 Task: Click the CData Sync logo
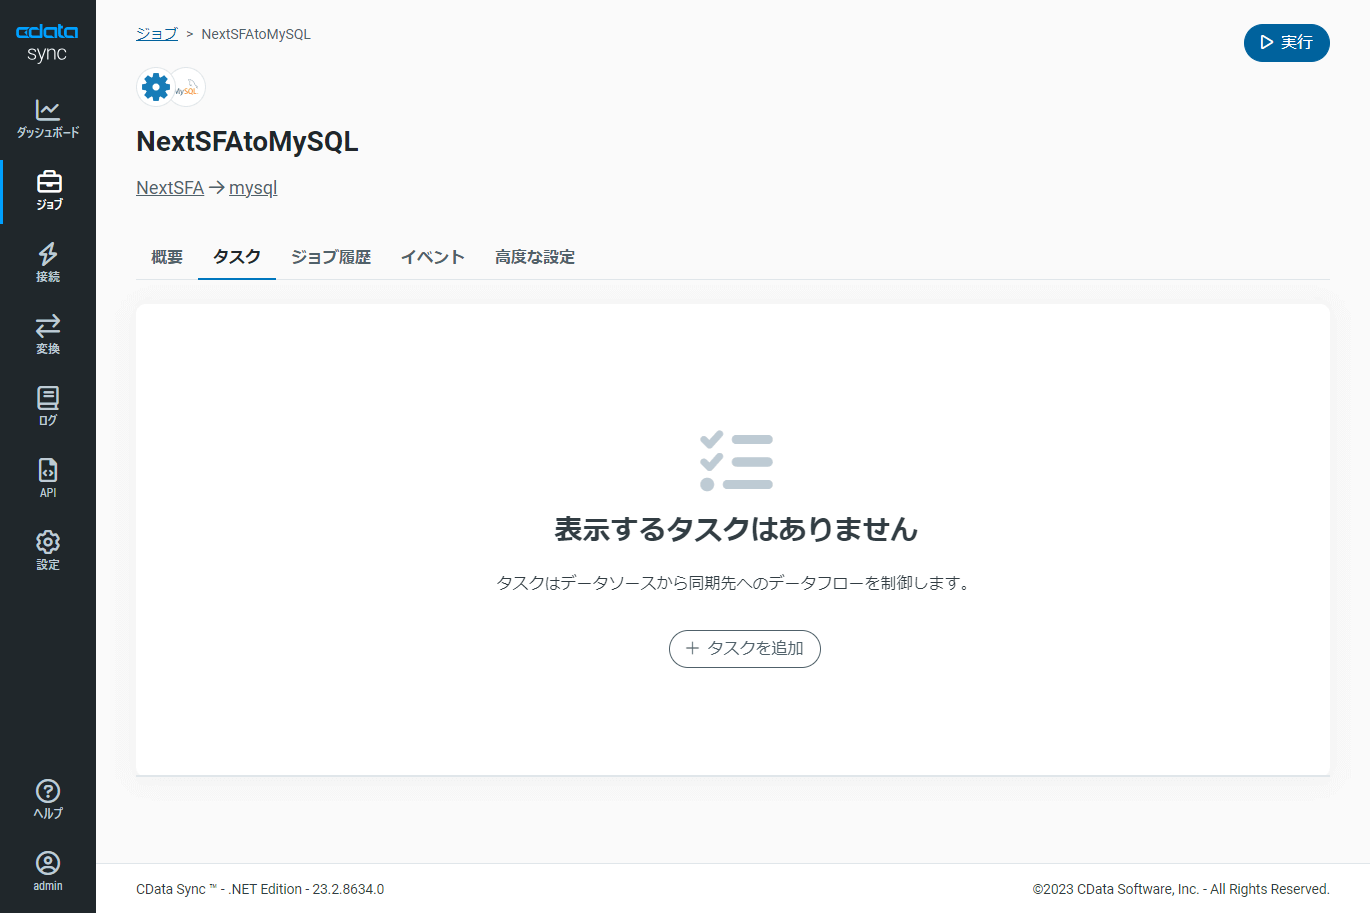47,43
